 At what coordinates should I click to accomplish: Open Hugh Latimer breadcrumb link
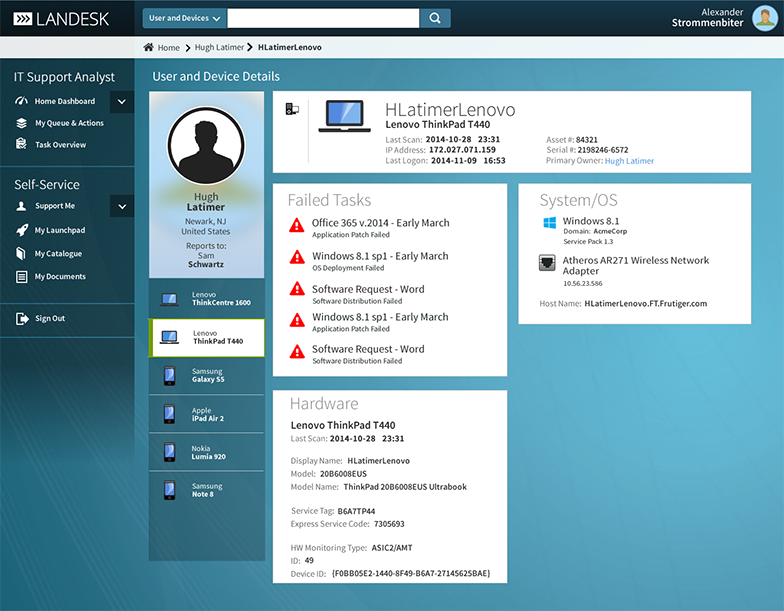point(219,47)
